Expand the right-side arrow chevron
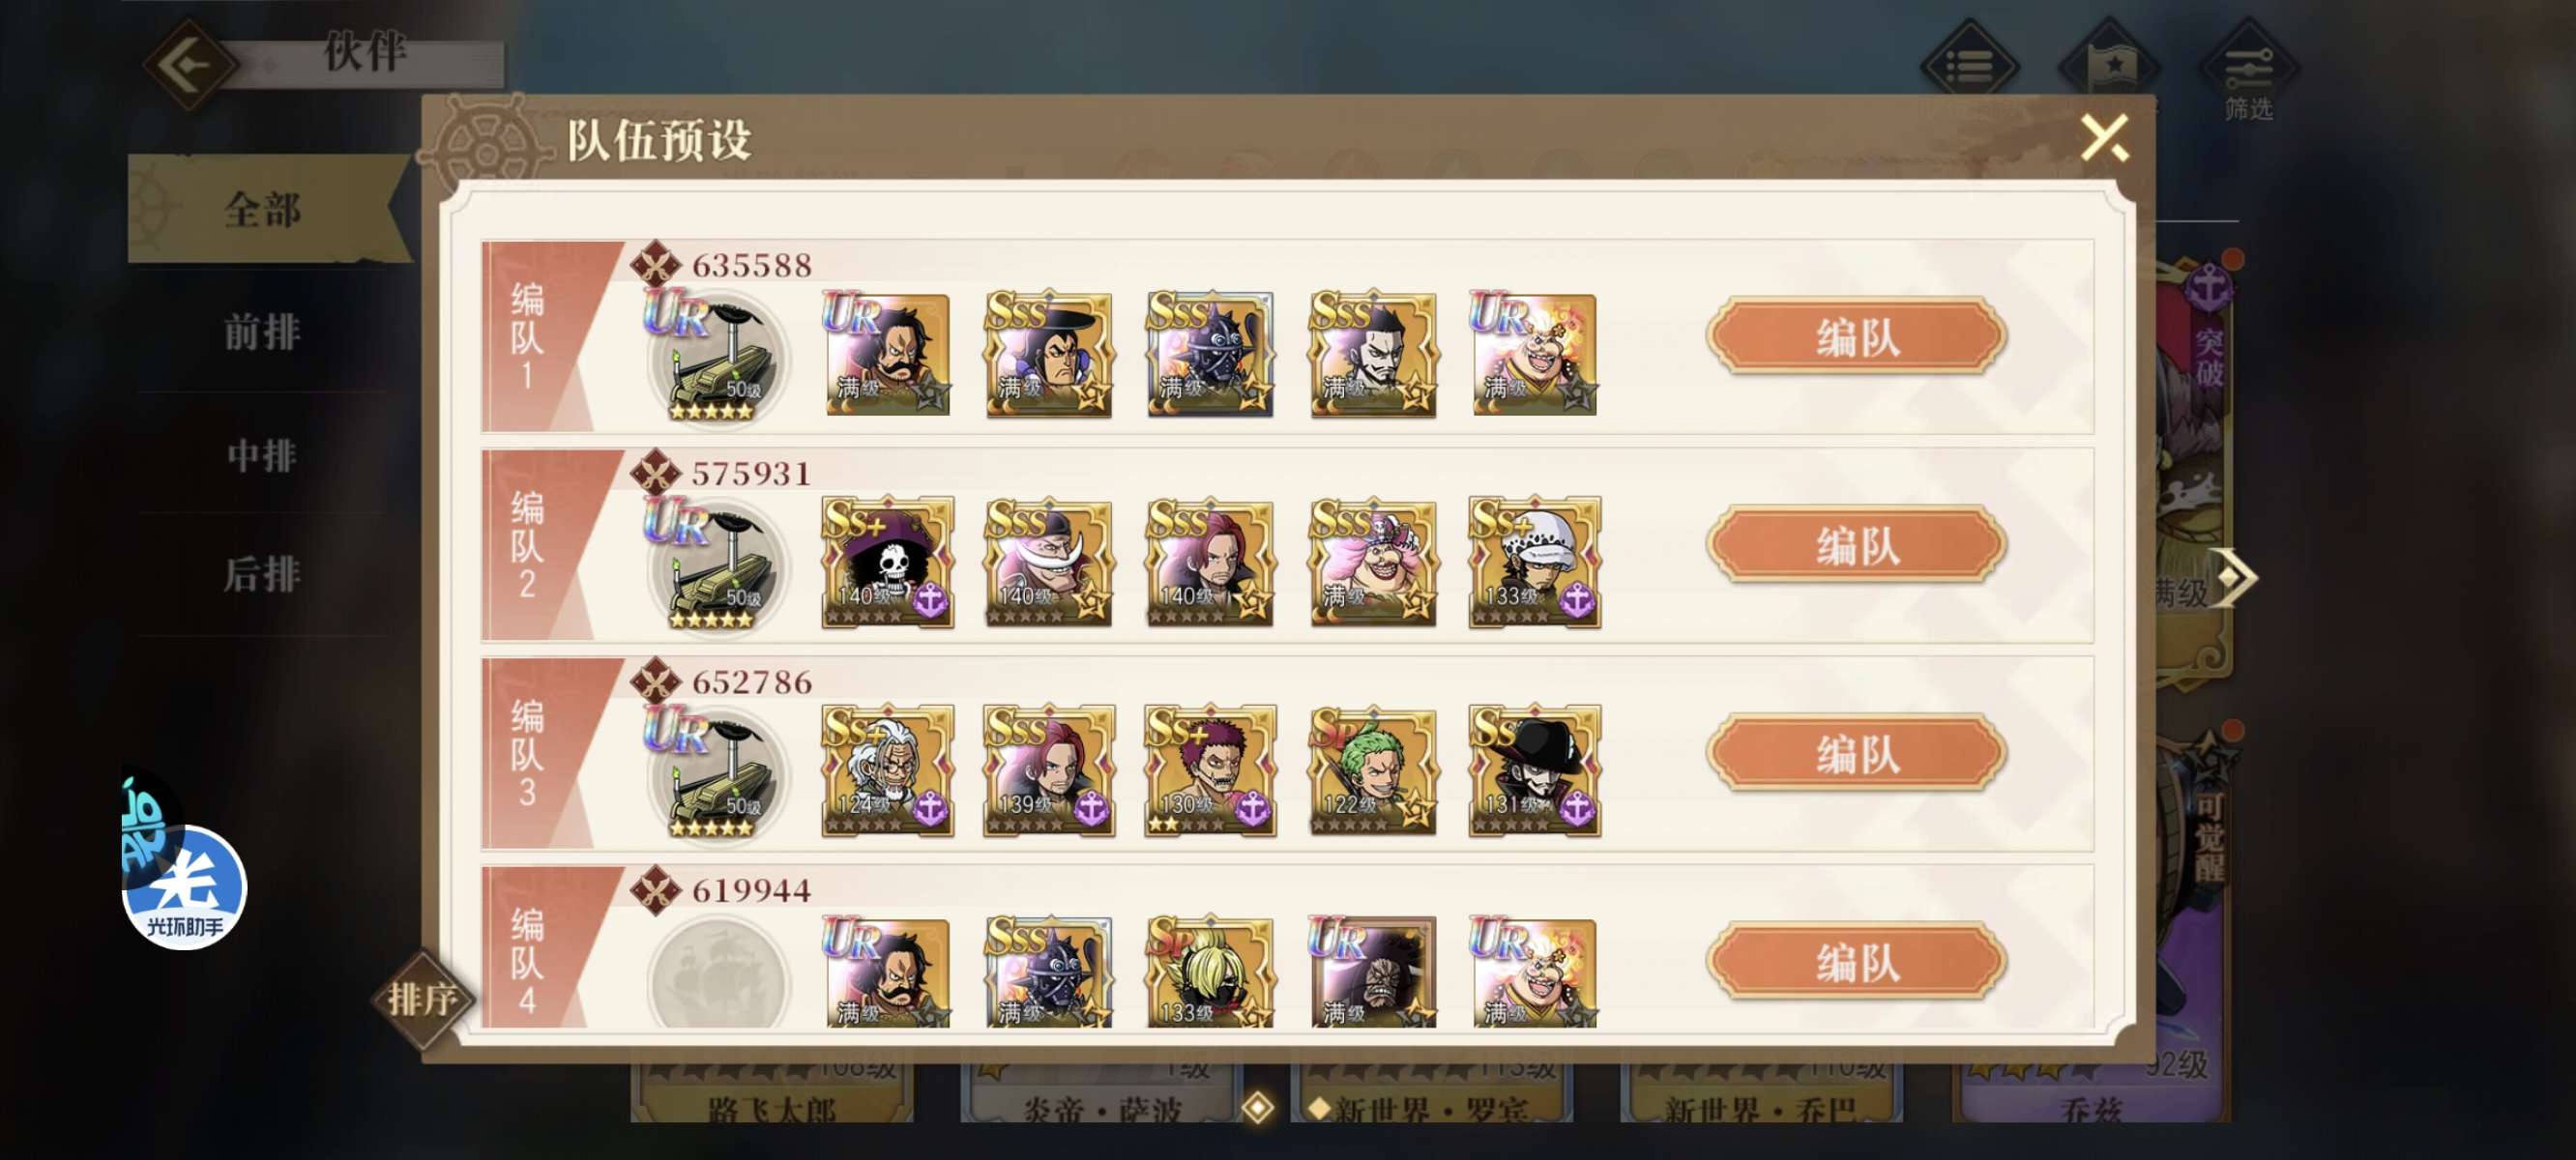Image resolution: width=2576 pixels, height=1160 pixels. coord(2234,577)
